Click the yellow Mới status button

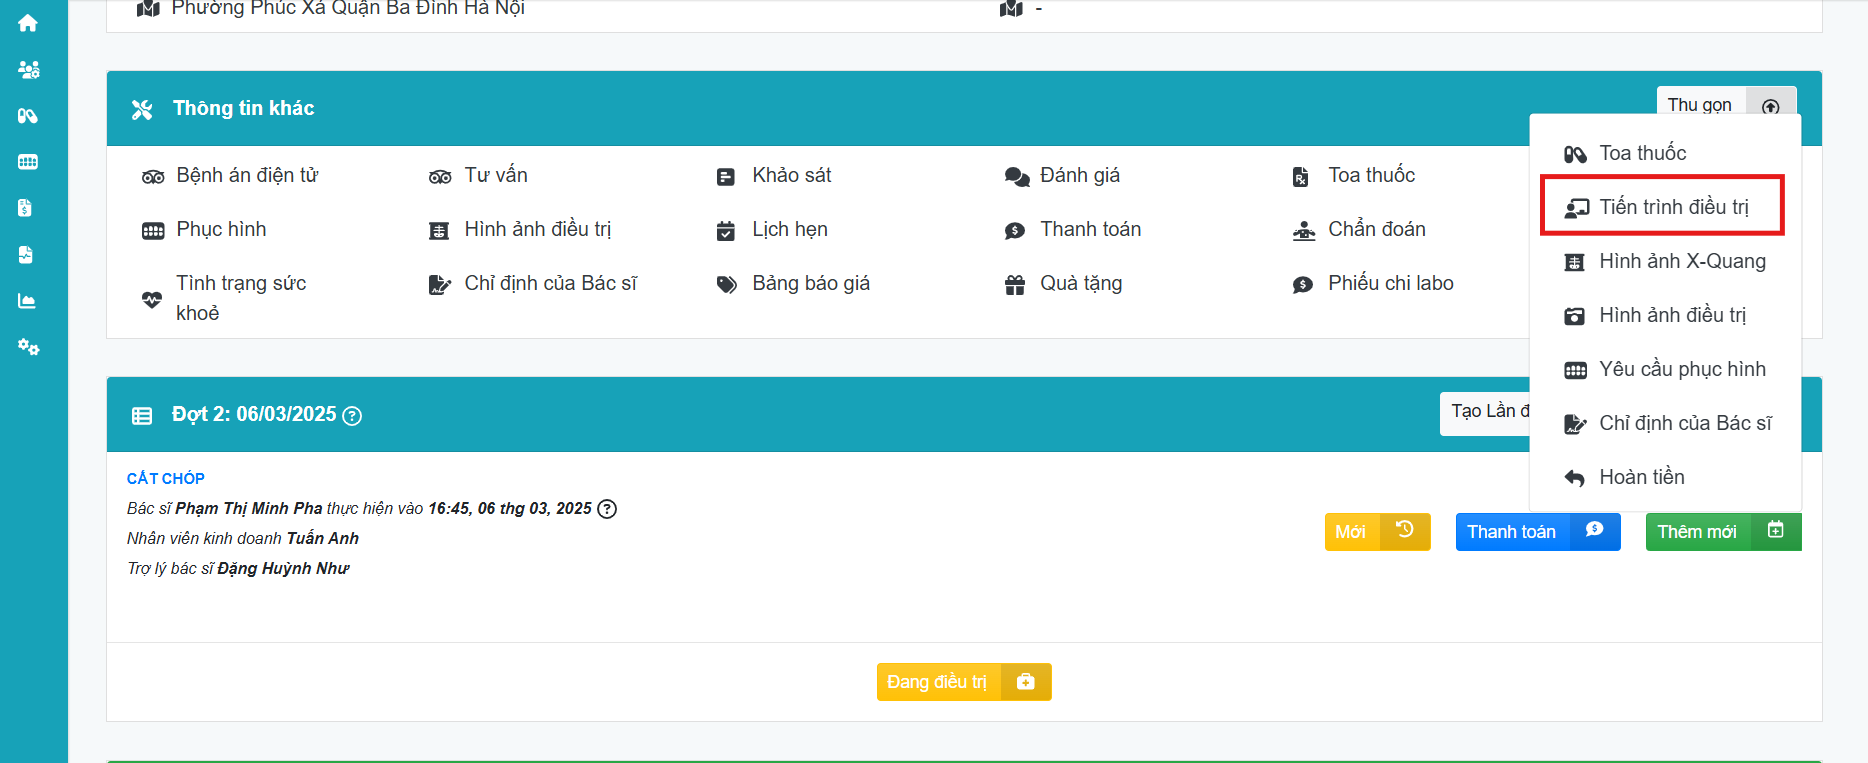coord(1376,532)
